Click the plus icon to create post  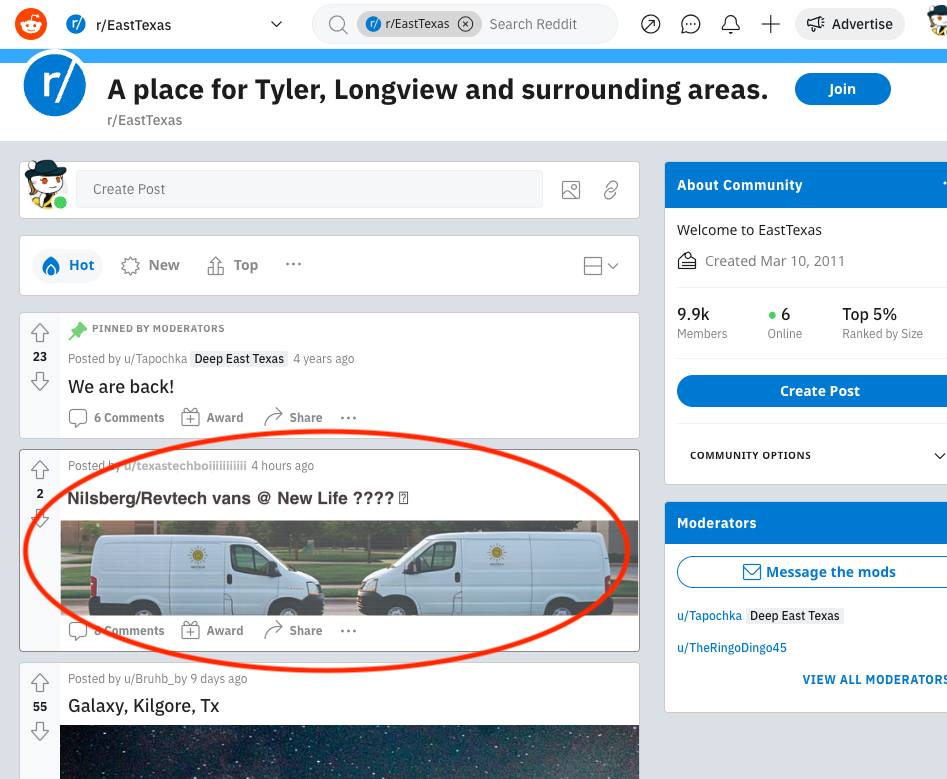click(770, 24)
